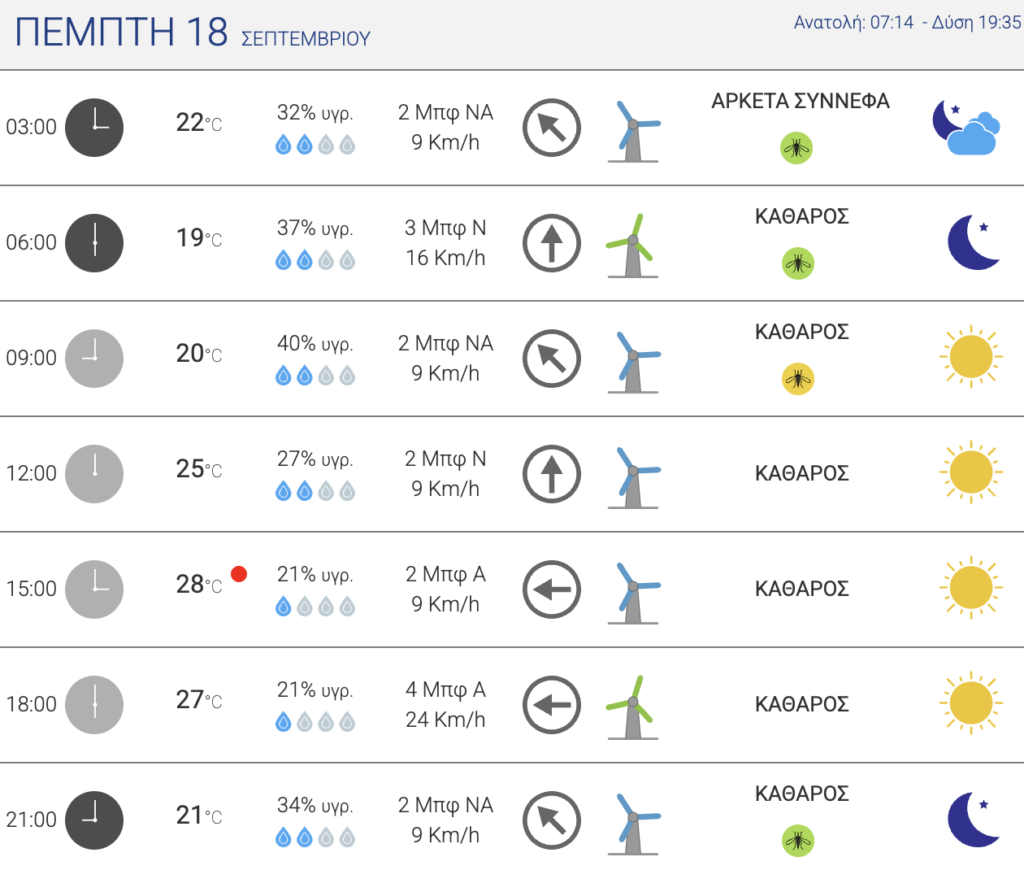
Task: Click the northwest wind arrow at 03:00
Action: (x=552, y=127)
